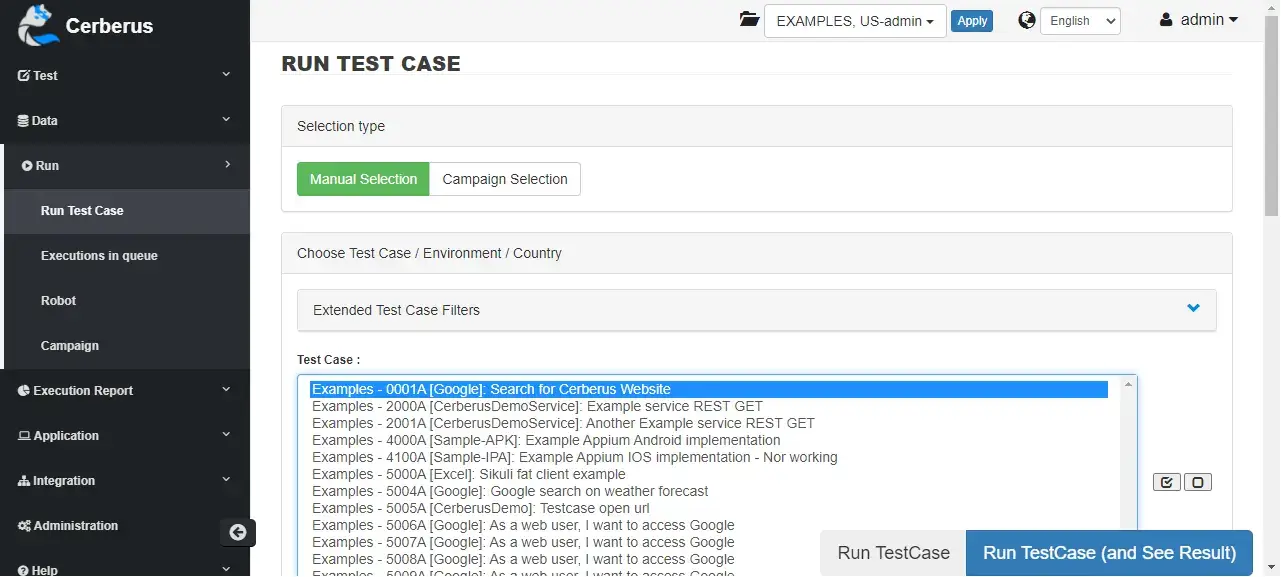Click Run TestCase (and See Result)

click(1109, 552)
